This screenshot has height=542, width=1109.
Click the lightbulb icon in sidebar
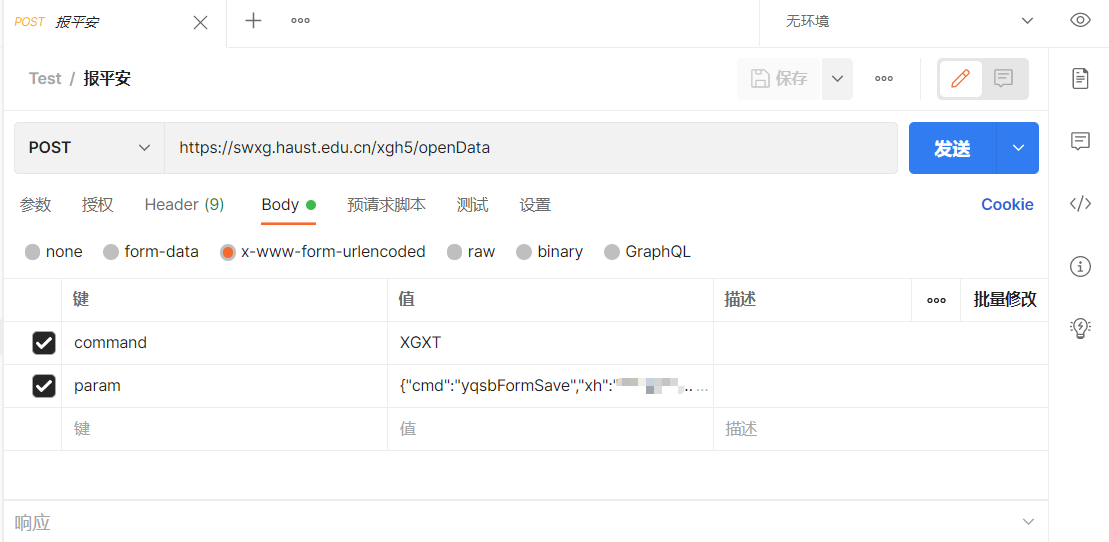pos(1080,328)
